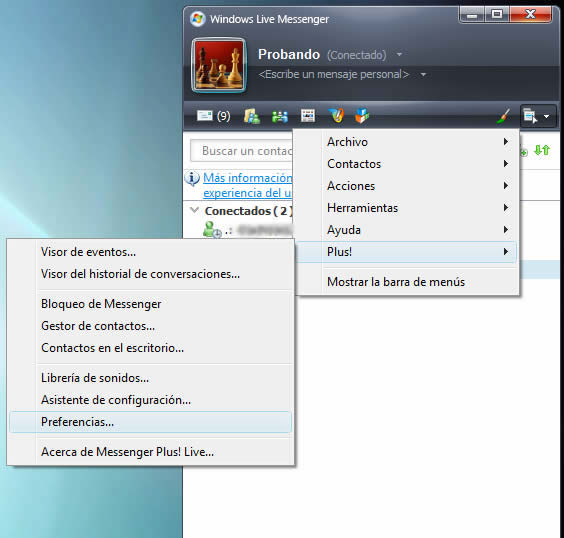
Task: Open Librería de sonidos...
Action: [x=150, y=378]
